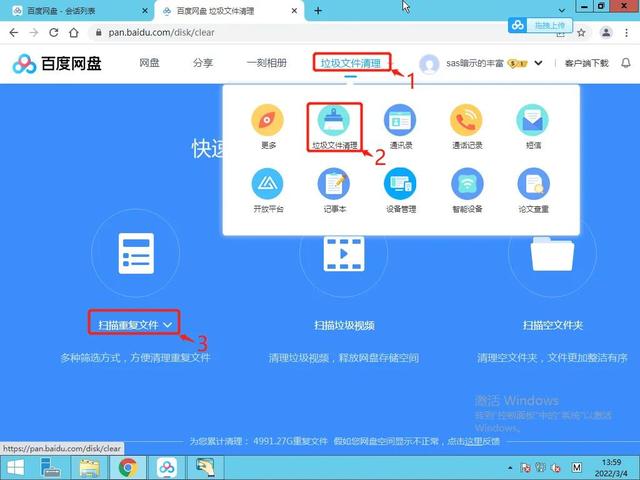This screenshot has width=640, height=480.
Task: Click the junk video film icon
Action: (344, 254)
